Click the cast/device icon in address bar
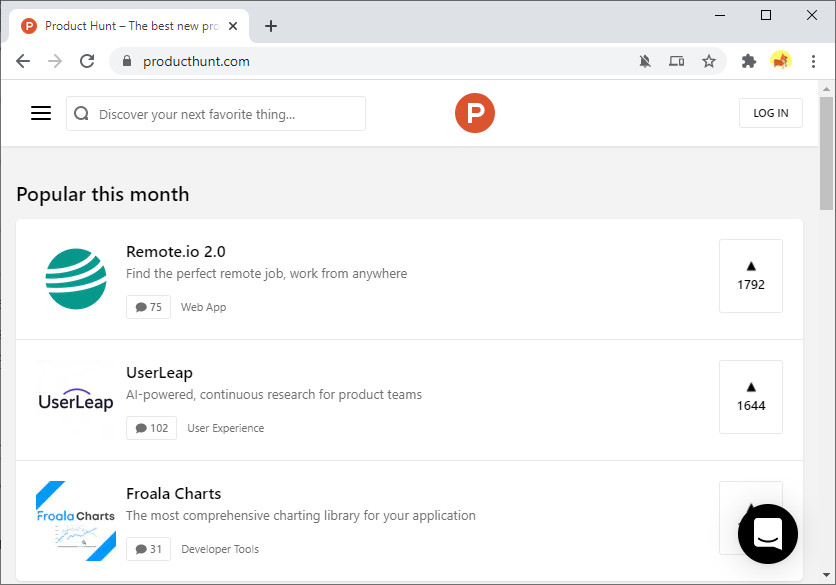Viewport: 836px width, 585px height. (x=677, y=61)
